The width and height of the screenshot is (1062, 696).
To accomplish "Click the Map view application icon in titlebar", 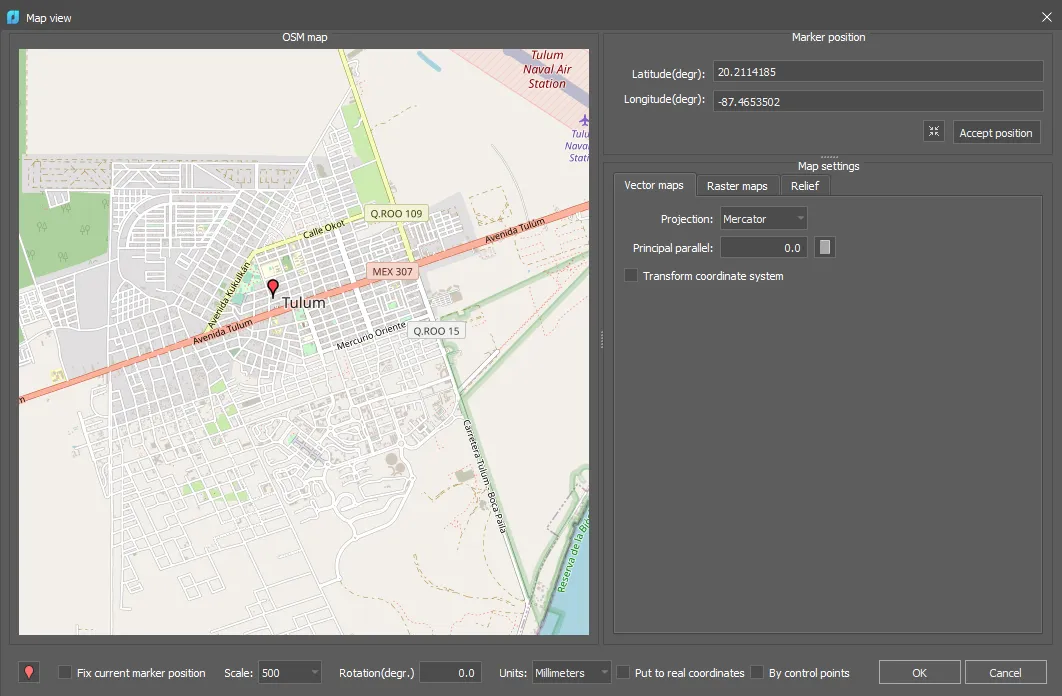I will point(12,17).
